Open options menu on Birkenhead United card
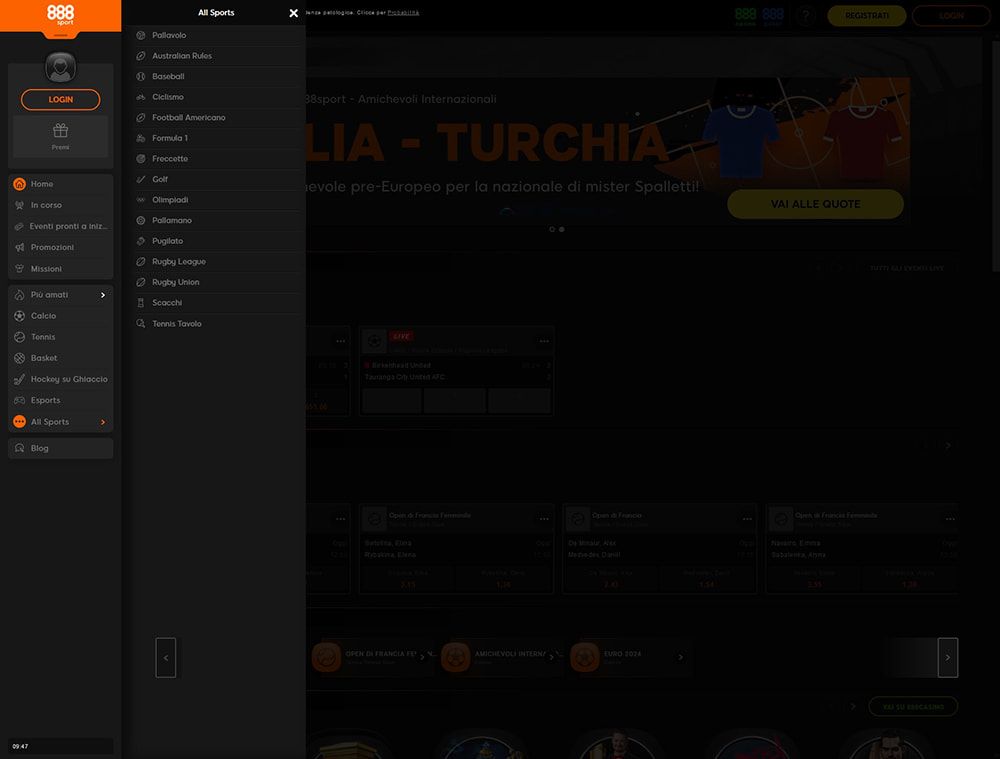Screen dimensions: 1000x759 click(x=544, y=341)
